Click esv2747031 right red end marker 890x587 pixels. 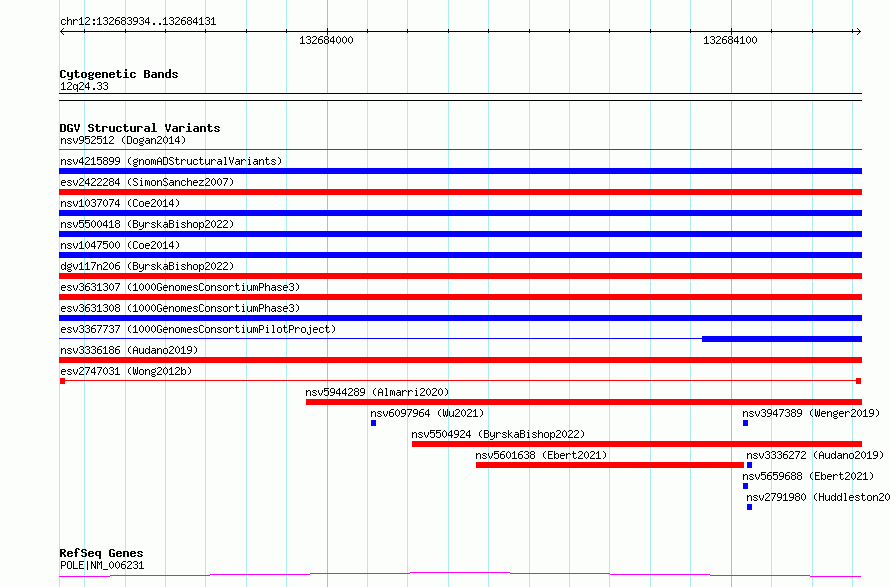pyautogui.click(x=859, y=381)
